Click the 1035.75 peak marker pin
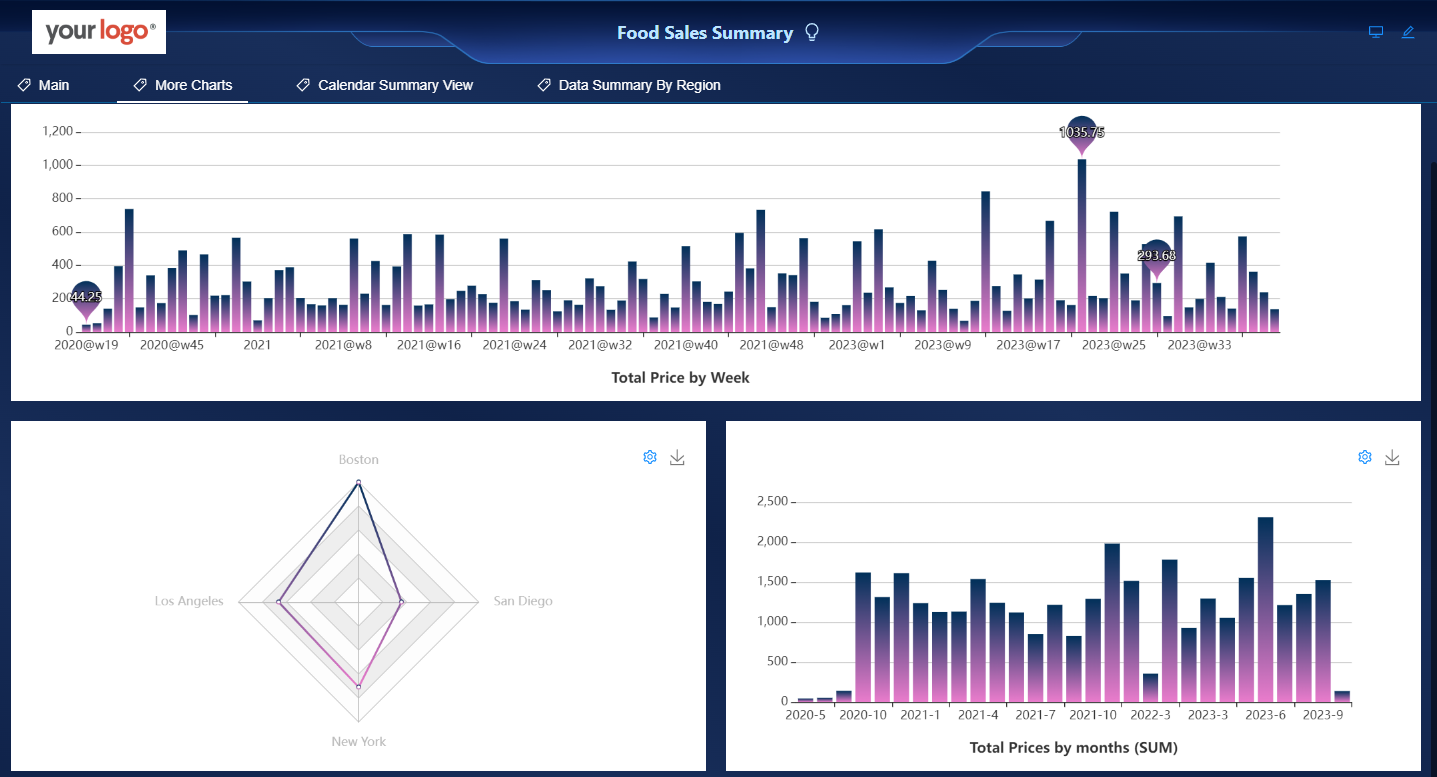This screenshot has height=777, width=1437. click(1082, 134)
